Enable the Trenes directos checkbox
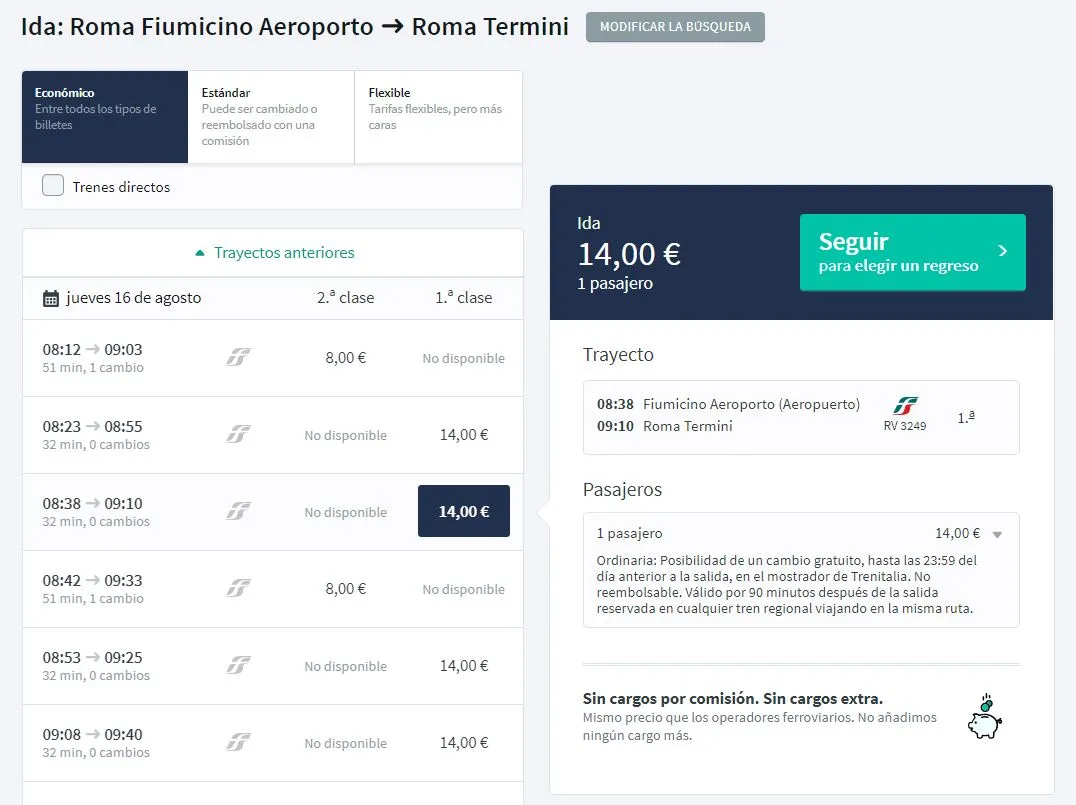 click(x=53, y=186)
